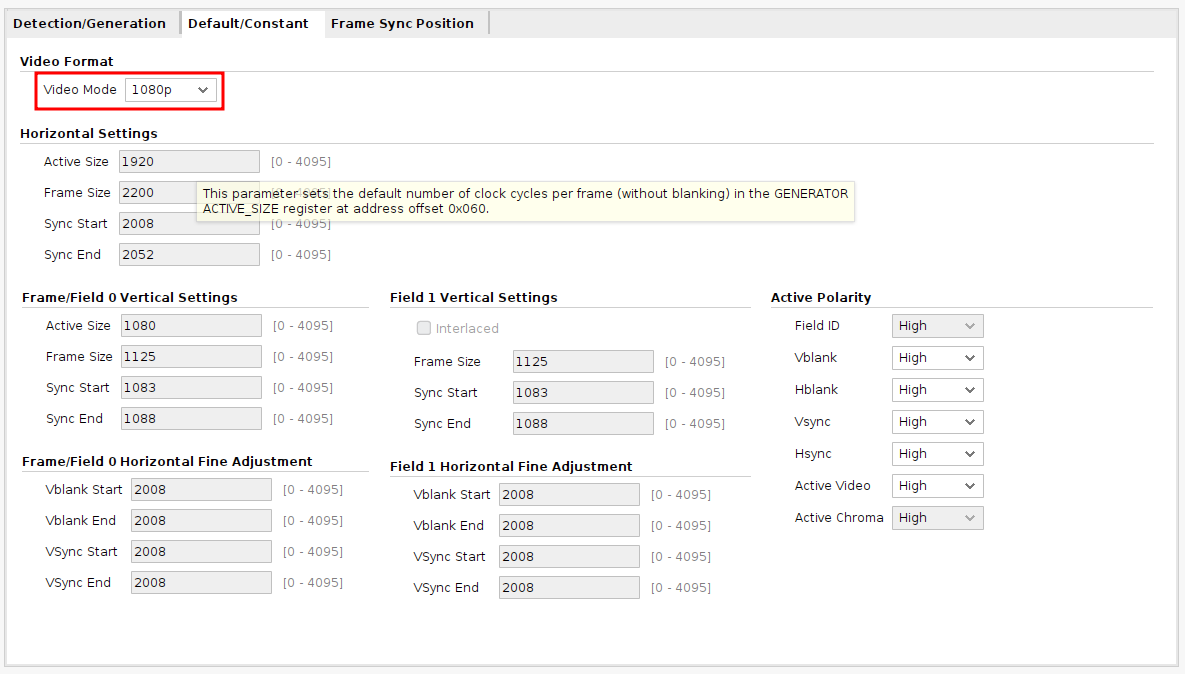Open the Frame Sync Position tab
Viewport: 1185px width, 674px height.
(x=402, y=23)
